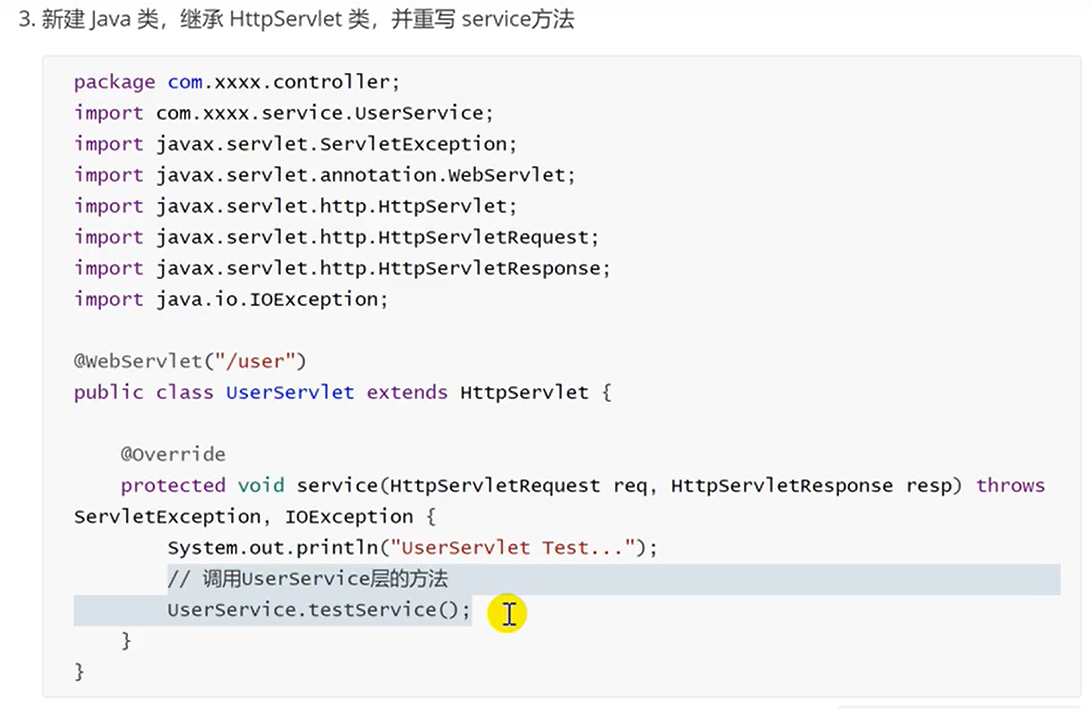Click the HttpServletResponse import line
Screen dimensions: 1091x709
pyautogui.click(x=342, y=268)
